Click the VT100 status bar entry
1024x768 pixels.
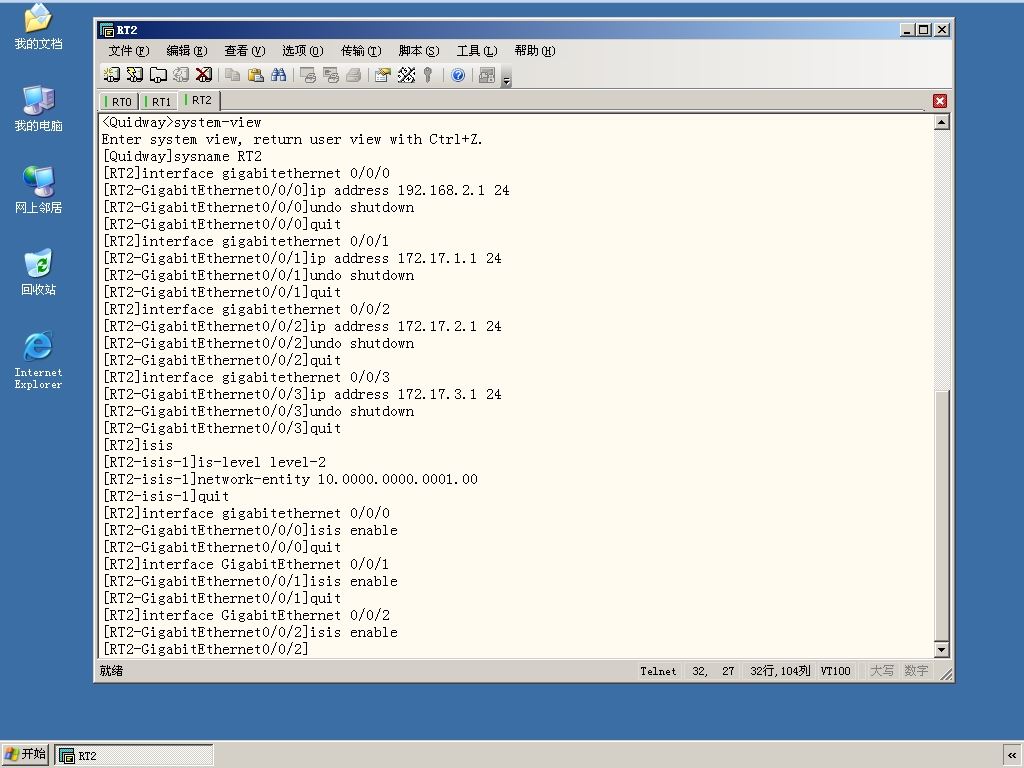835,671
